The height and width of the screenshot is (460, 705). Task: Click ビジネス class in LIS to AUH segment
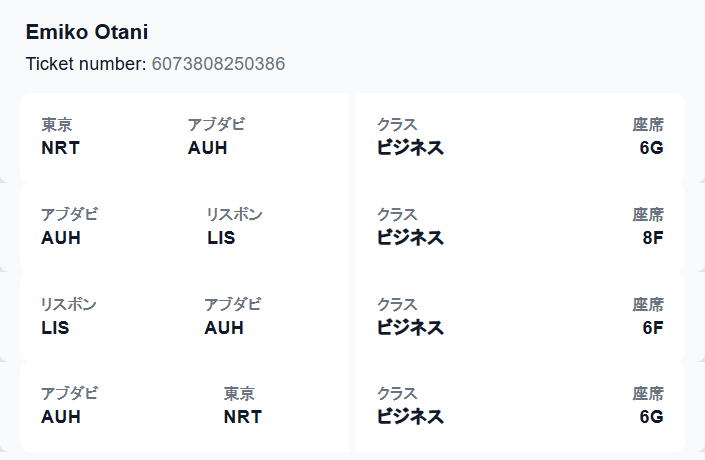(410, 327)
